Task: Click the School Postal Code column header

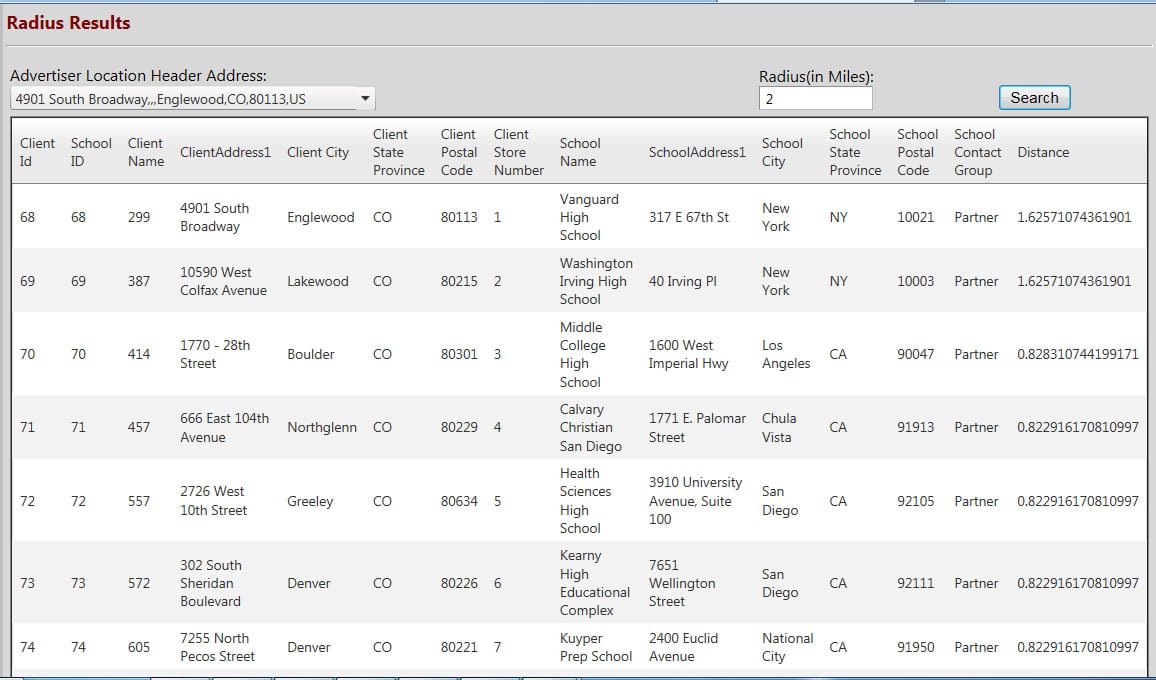Action: 917,152
